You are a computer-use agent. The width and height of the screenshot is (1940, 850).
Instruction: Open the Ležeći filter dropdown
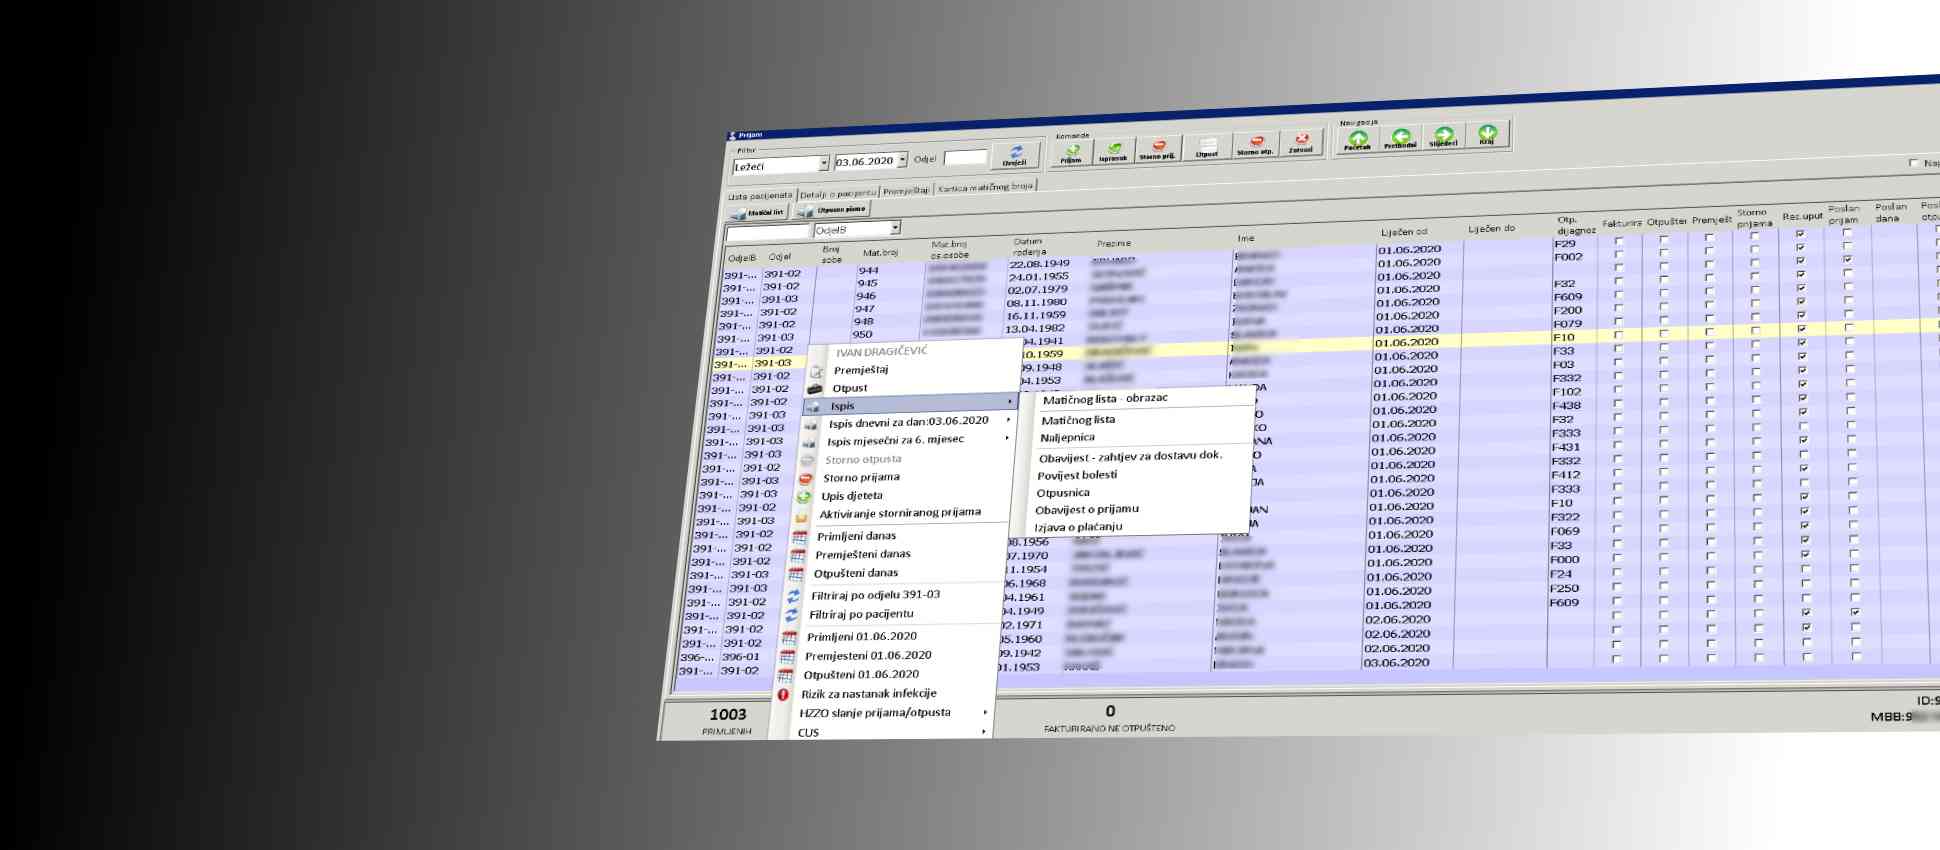coord(824,164)
